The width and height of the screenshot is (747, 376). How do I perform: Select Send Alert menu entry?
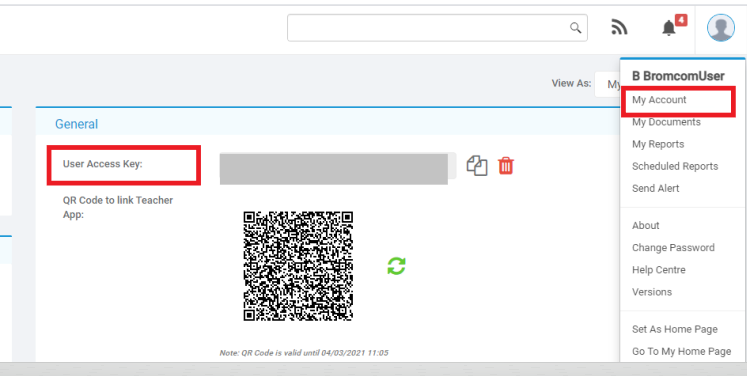tap(656, 188)
